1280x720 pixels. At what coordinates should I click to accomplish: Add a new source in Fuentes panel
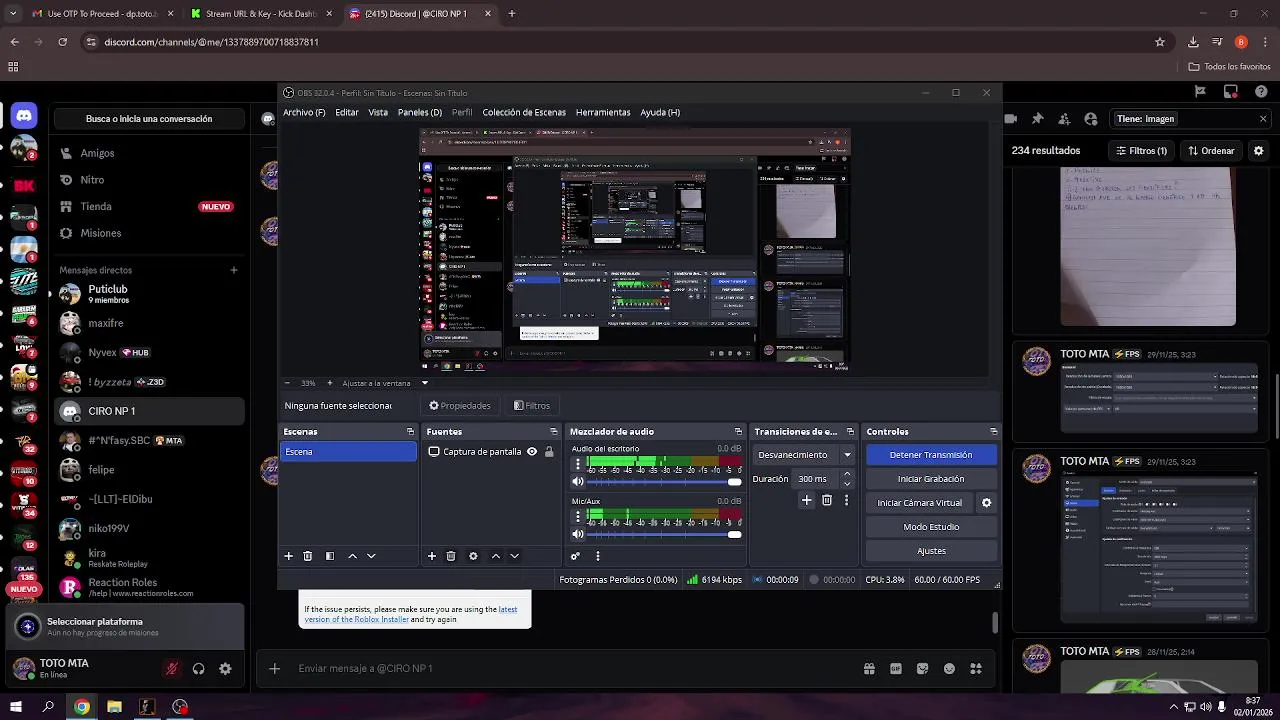point(432,556)
